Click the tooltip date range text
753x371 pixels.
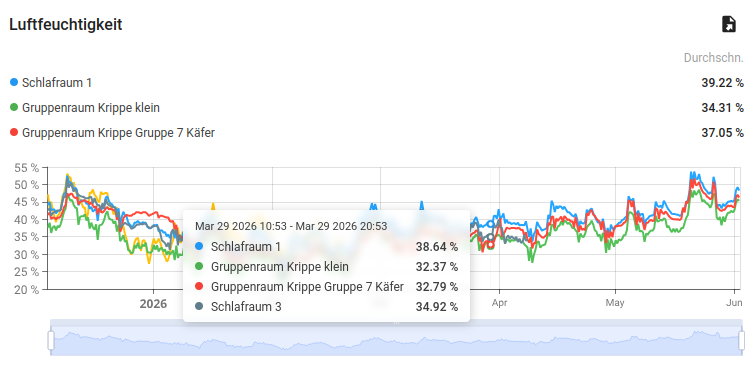click(291, 226)
